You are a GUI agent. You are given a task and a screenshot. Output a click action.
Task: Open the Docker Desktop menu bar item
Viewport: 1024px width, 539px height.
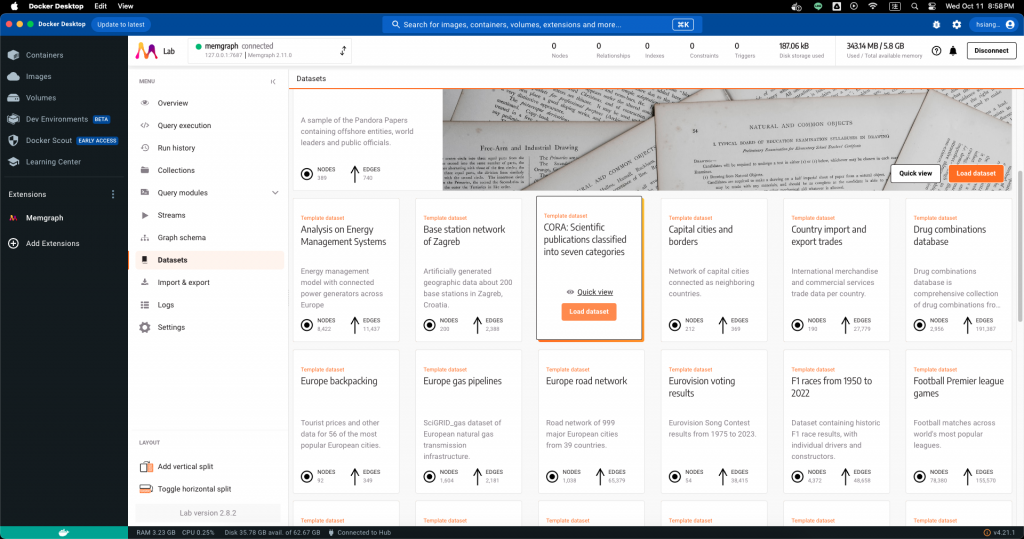(x=56, y=6)
